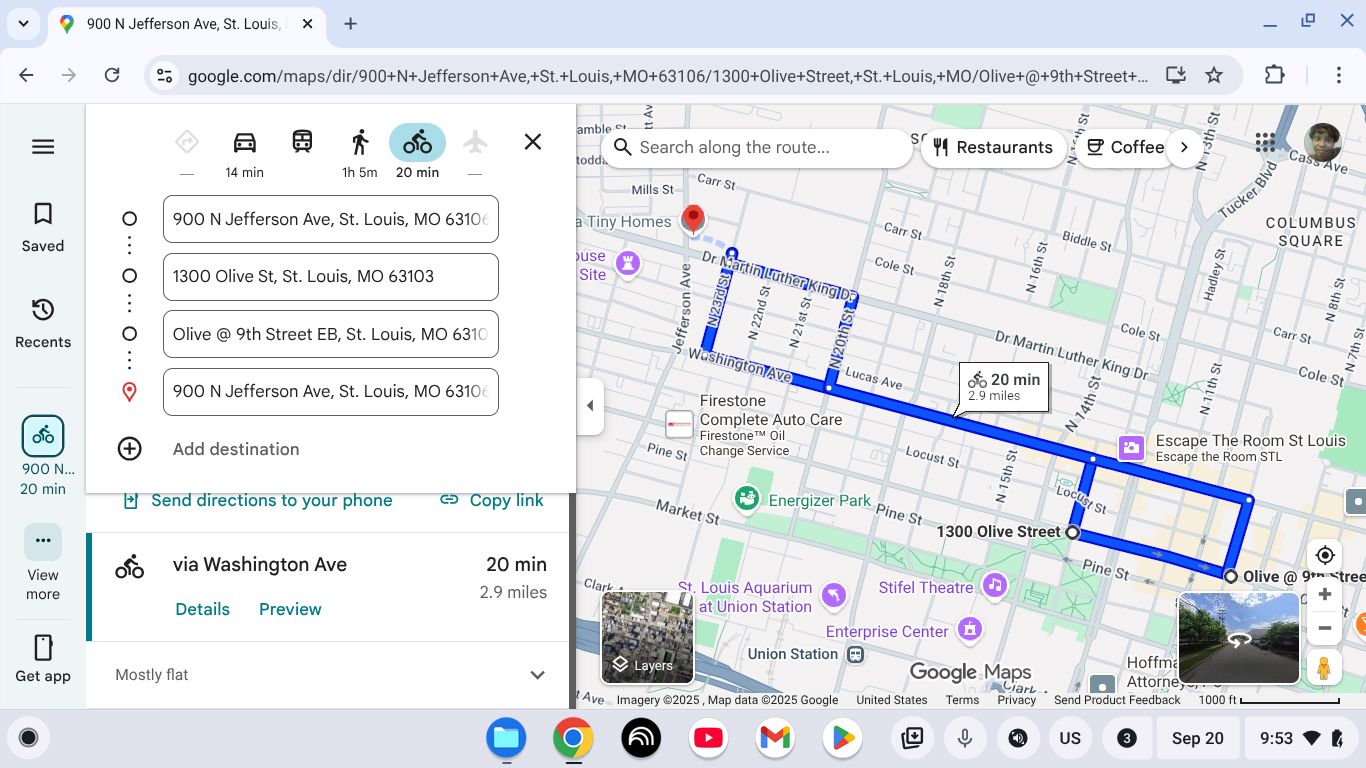
Task: Open the Google apps grid
Action: point(1265,143)
